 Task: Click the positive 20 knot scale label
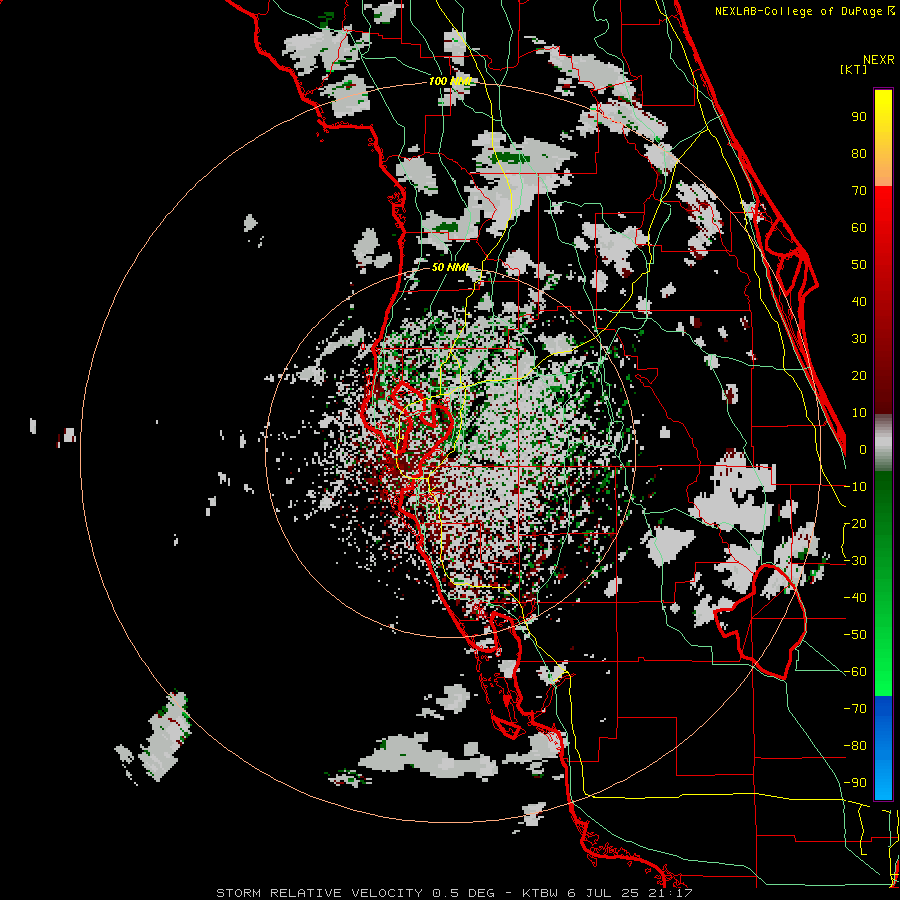tap(859, 376)
